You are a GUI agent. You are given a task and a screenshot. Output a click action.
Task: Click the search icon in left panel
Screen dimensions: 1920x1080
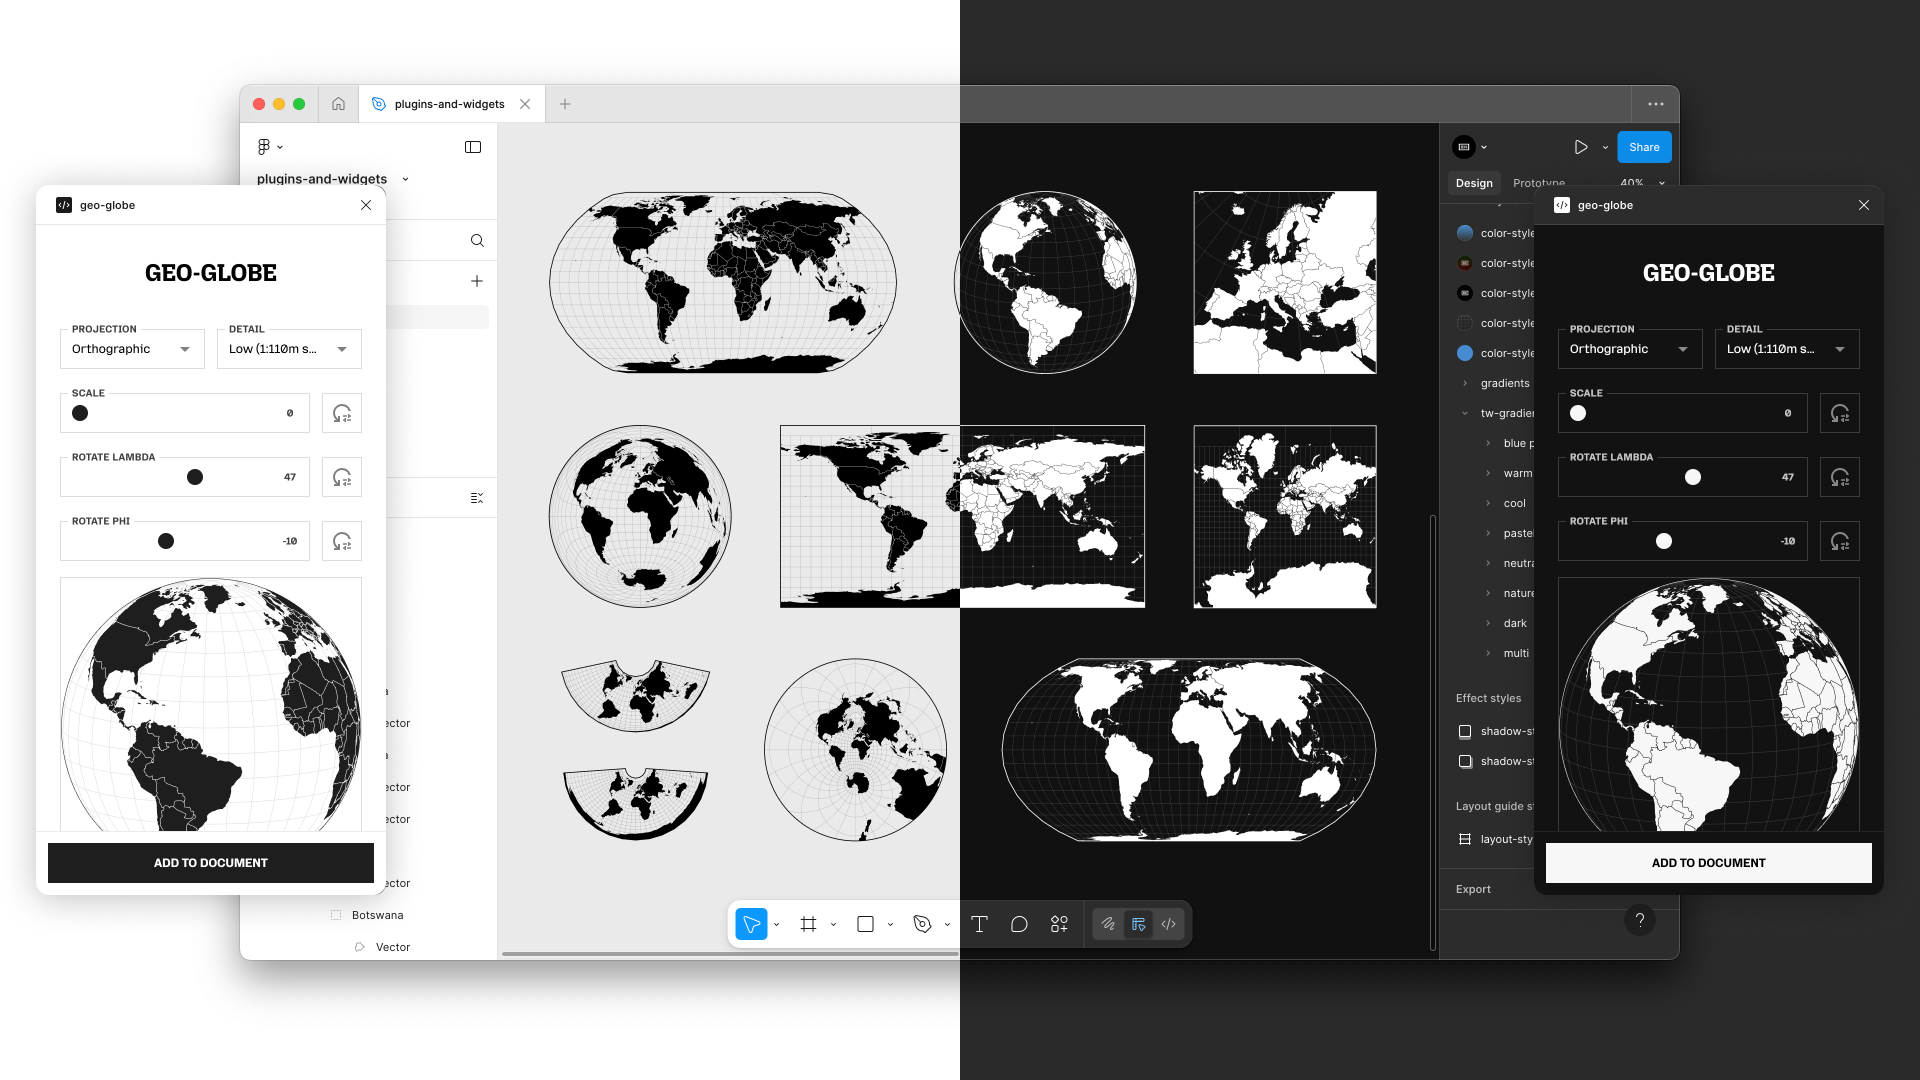[x=477, y=240]
